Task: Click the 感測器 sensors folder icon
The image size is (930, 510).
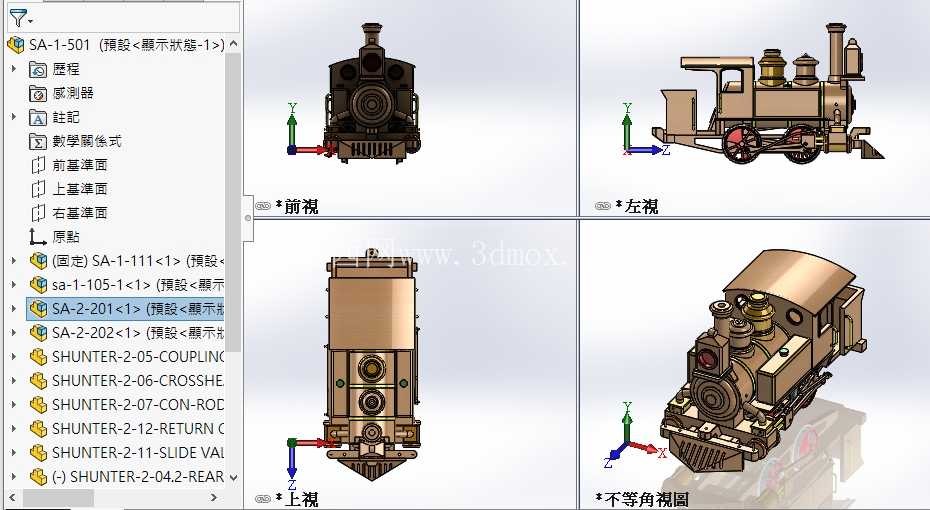Action: point(38,93)
